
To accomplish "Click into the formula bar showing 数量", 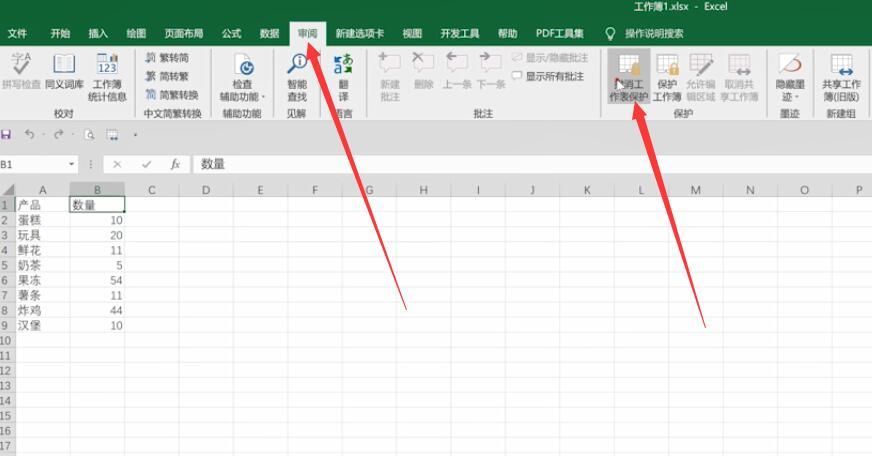I will tap(532, 164).
